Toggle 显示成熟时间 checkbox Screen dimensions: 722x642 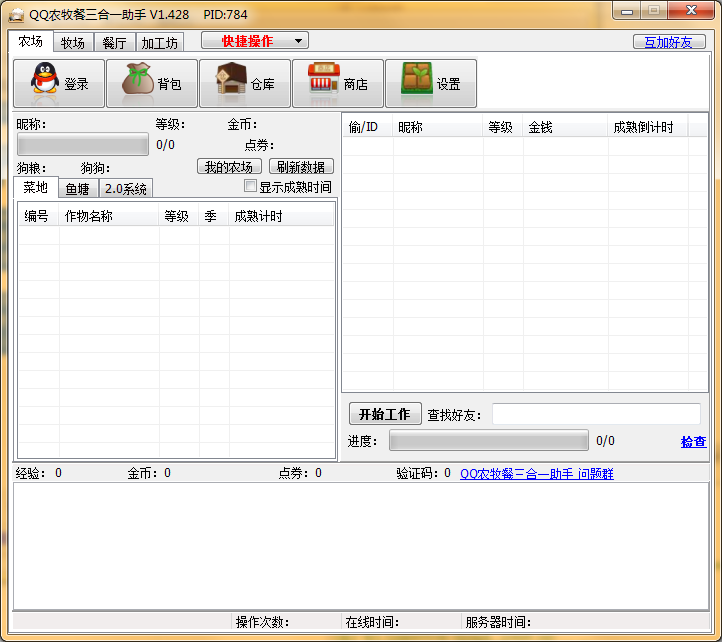[x=251, y=186]
